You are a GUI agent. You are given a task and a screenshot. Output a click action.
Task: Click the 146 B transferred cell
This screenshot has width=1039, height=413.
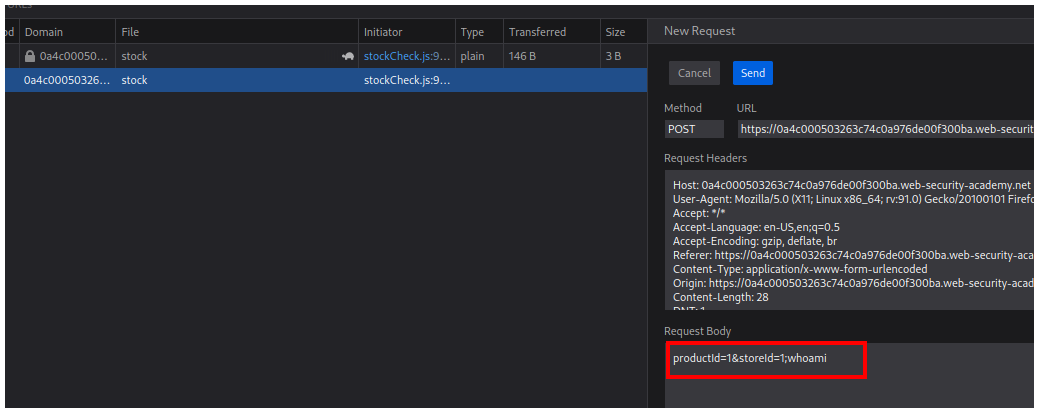(x=523, y=57)
